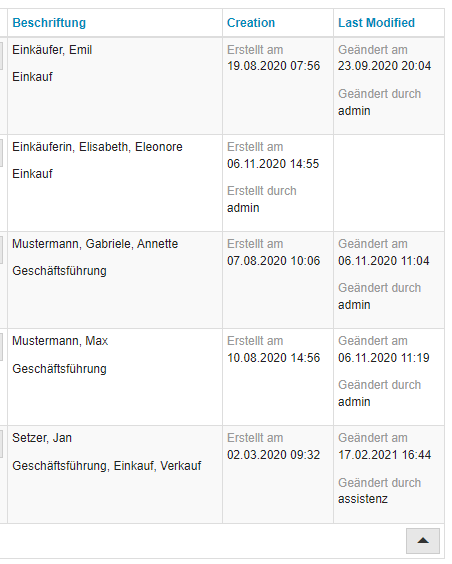
Task: Click modified date 17.02.2021 16:44
Action: tap(384, 455)
